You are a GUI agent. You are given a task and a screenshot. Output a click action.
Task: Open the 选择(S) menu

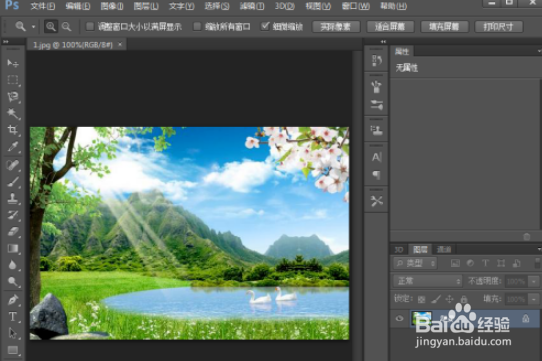point(217,6)
